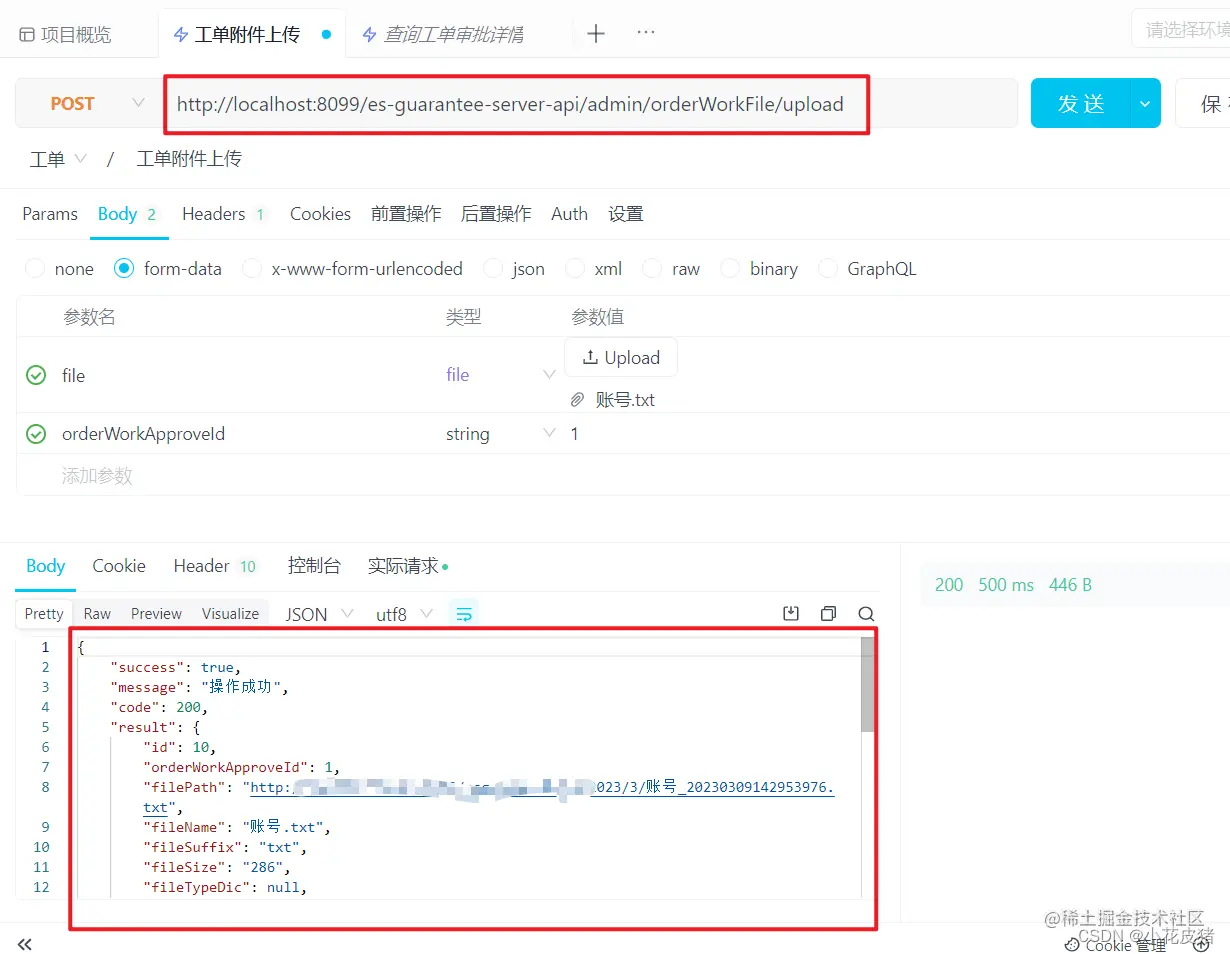Open the Params tab
The width and height of the screenshot is (1230, 954).
50,214
